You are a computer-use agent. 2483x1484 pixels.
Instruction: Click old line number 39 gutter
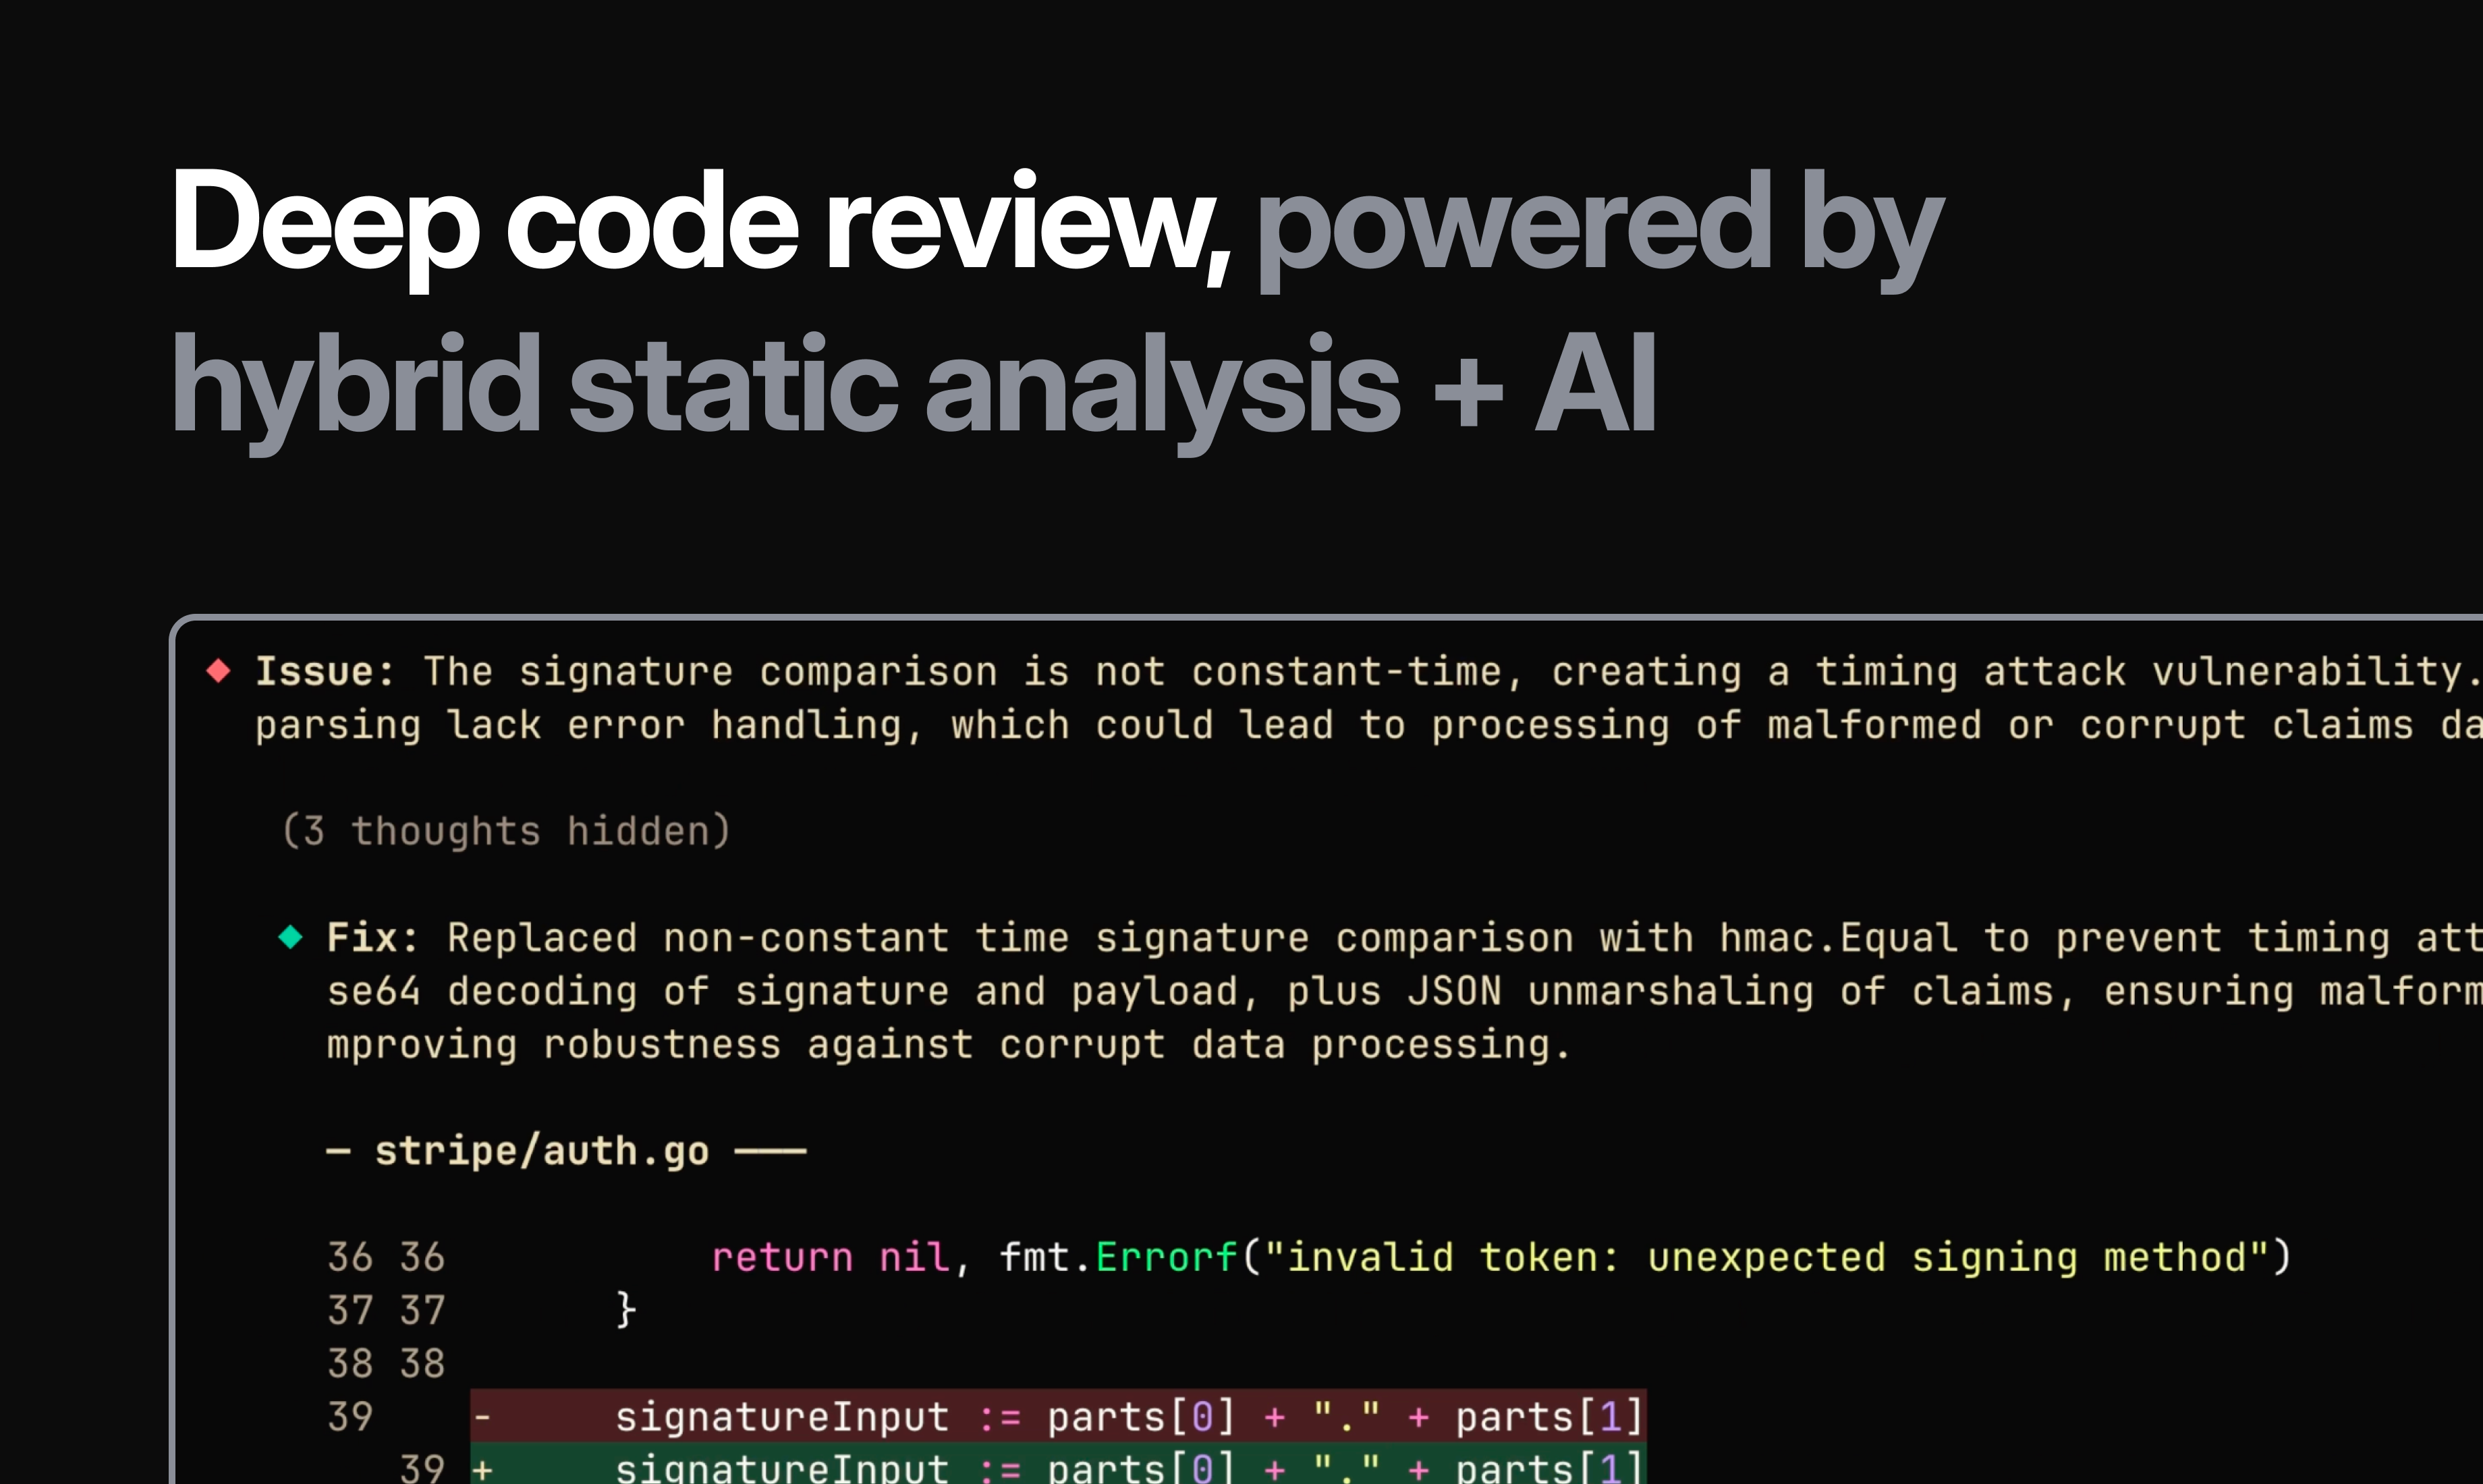(x=350, y=1416)
